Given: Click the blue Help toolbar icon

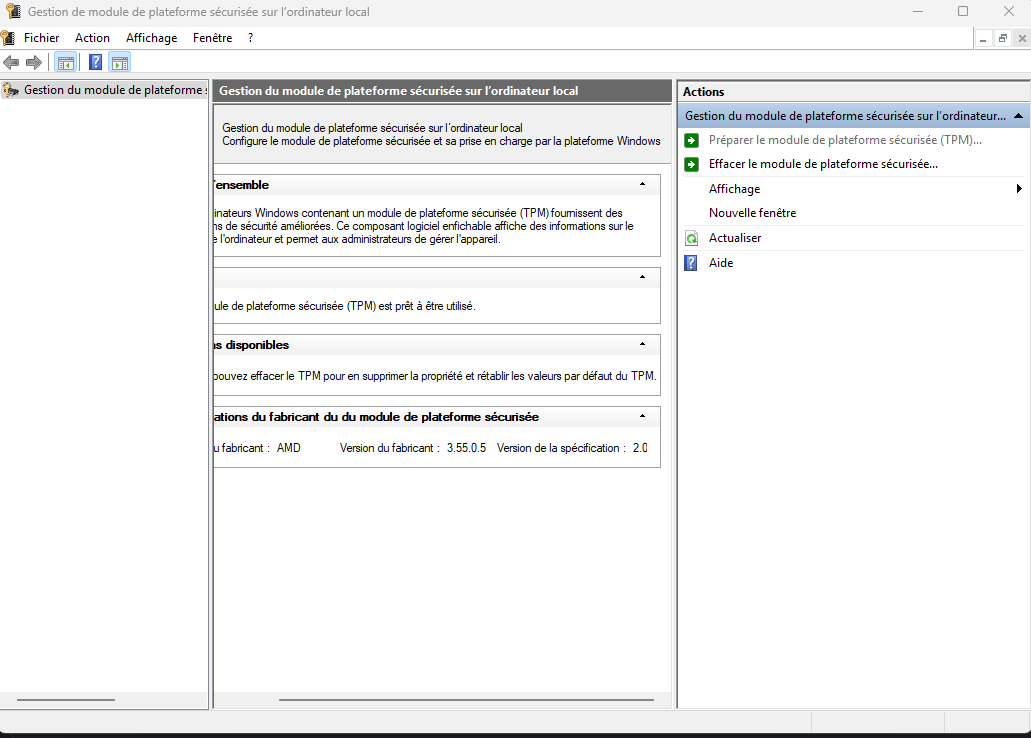Looking at the screenshot, I should [x=95, y=62].
